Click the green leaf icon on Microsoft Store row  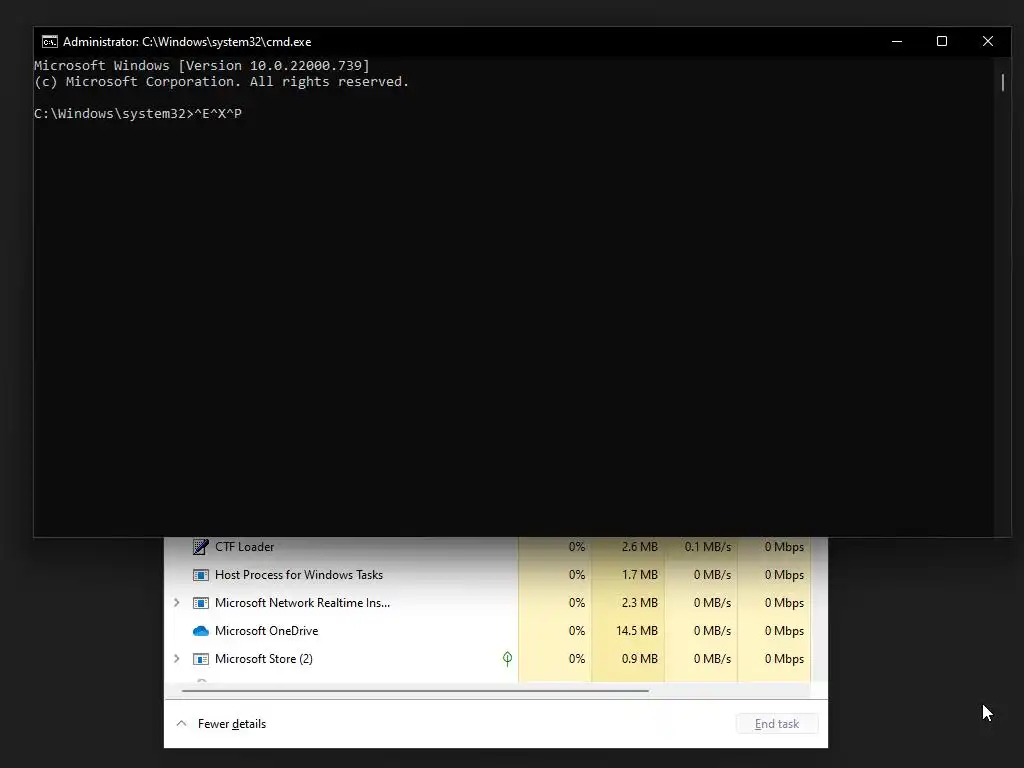click(x=507, y=658)
